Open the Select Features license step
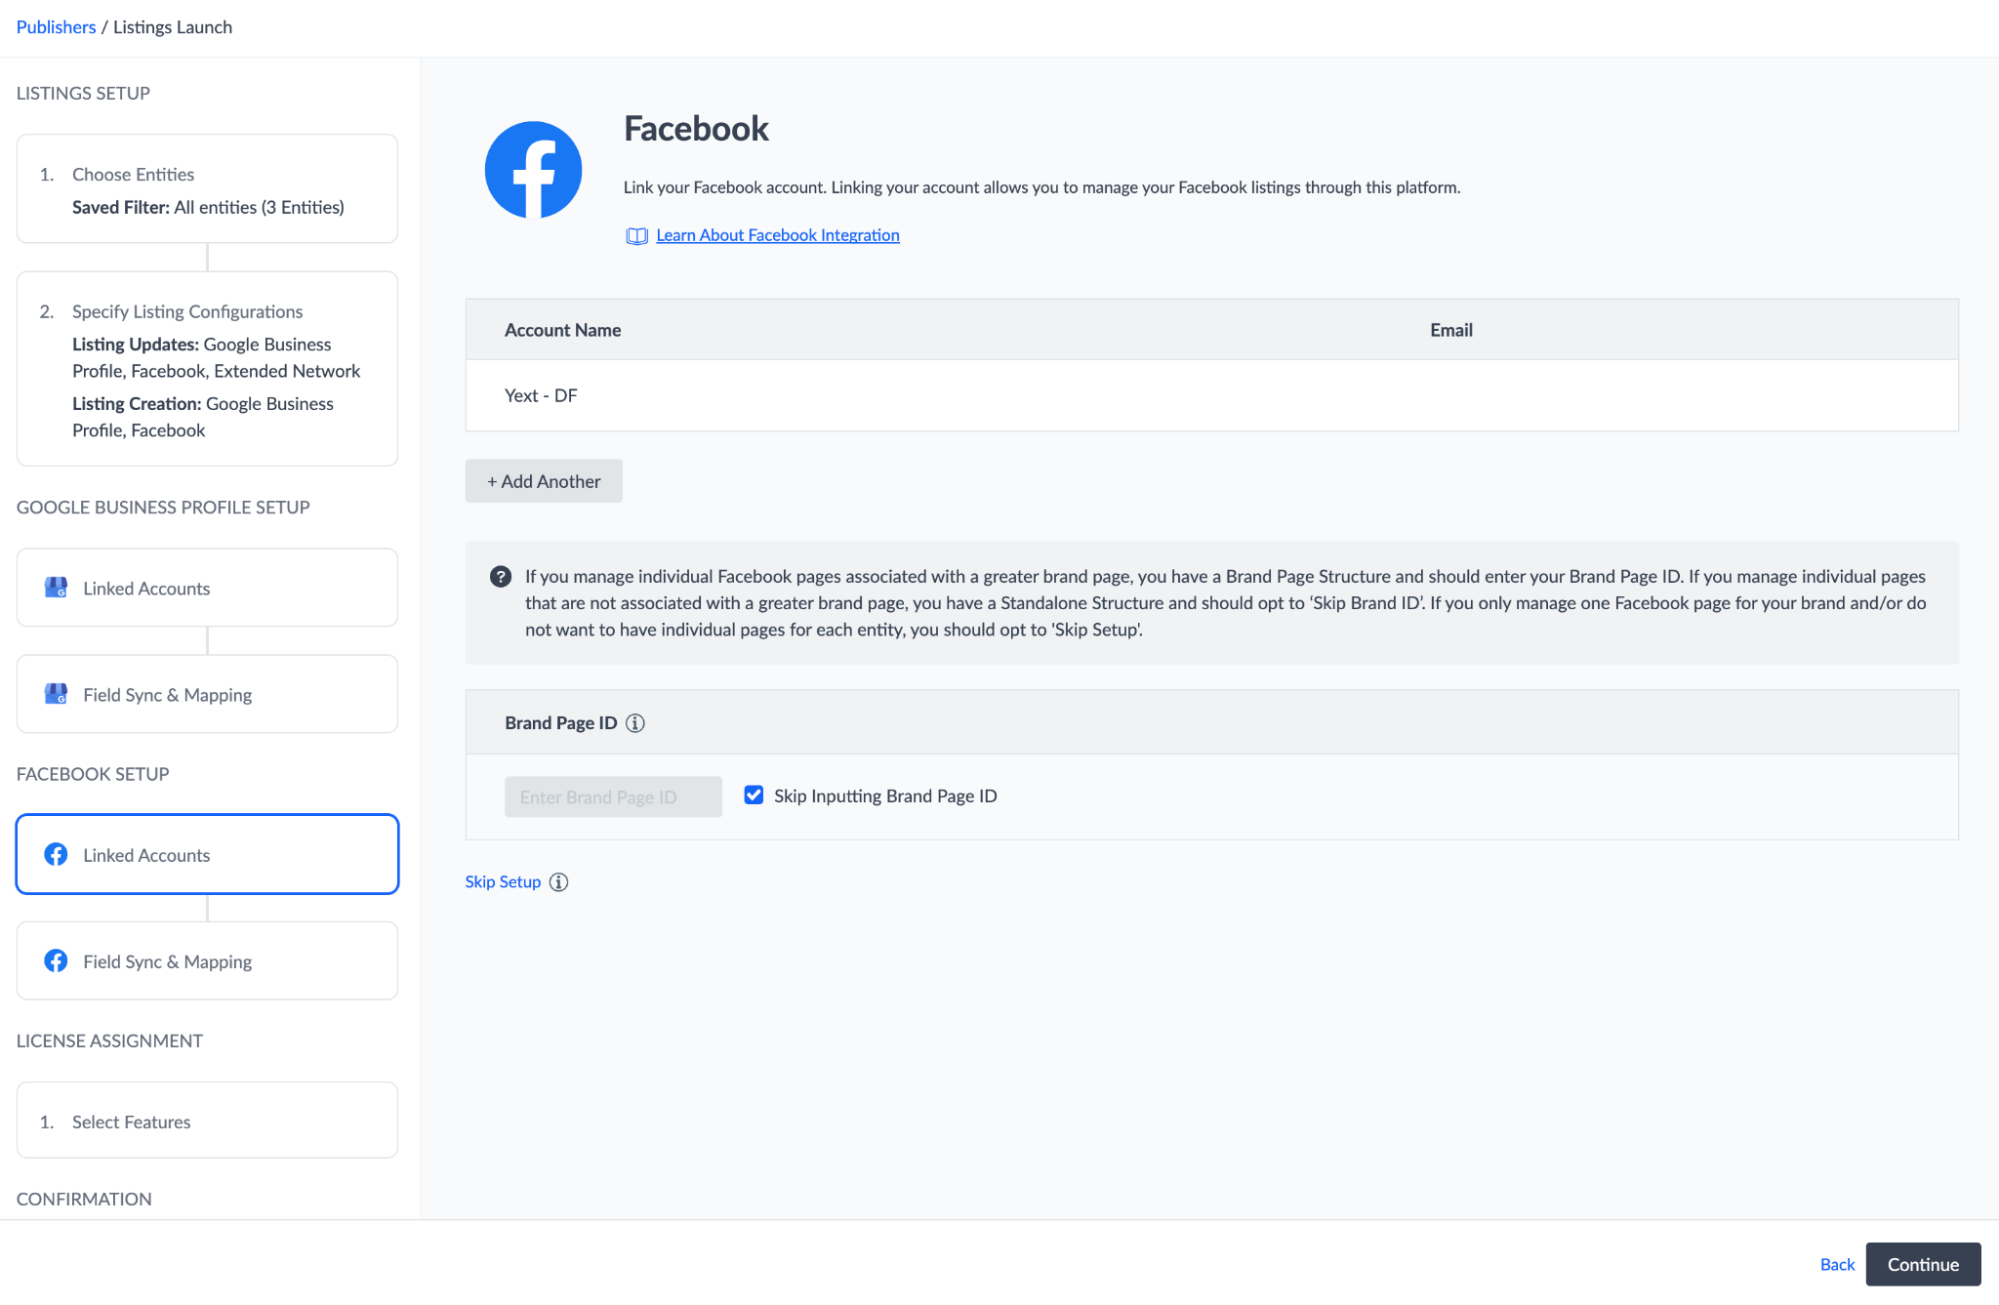The width and height of the screenshot is (1999, 1305). coord(207,1121)
